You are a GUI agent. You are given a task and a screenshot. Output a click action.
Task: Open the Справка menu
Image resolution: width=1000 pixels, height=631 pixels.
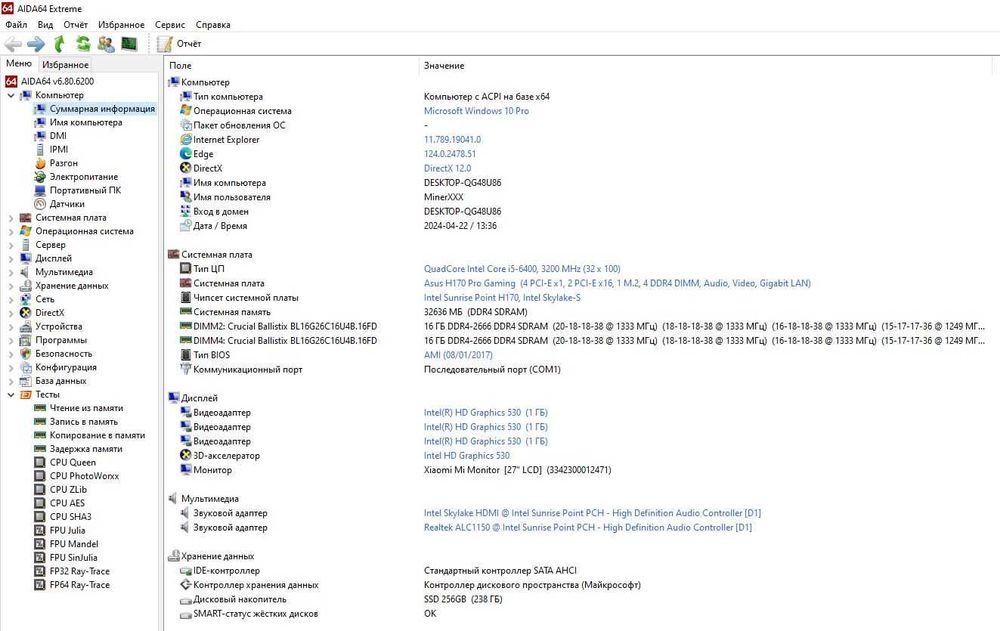pos(213,25)
